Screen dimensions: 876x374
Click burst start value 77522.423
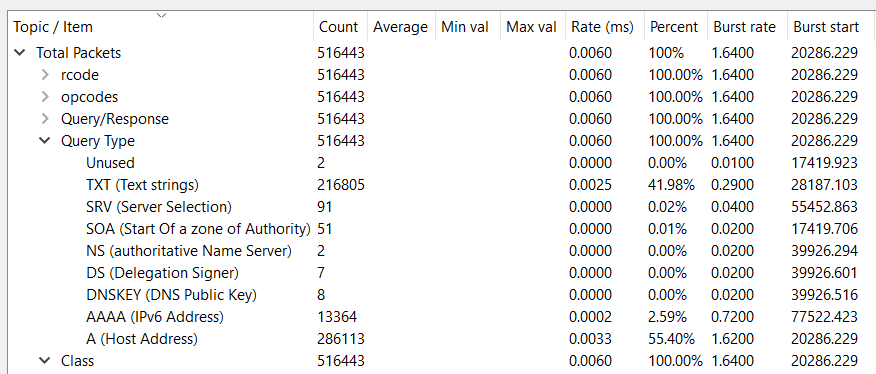pyautogui.click(x=824, y=317)
